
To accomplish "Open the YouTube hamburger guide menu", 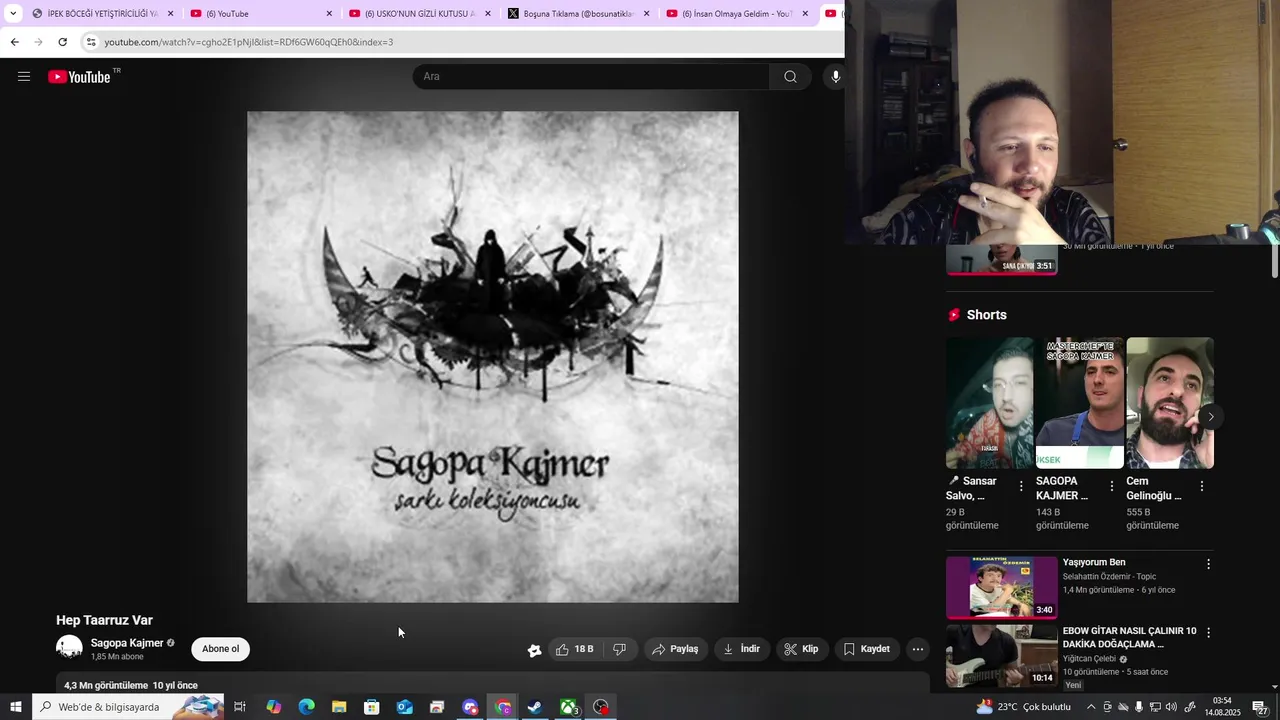I will pyautogui.click(x=24, y=77).
